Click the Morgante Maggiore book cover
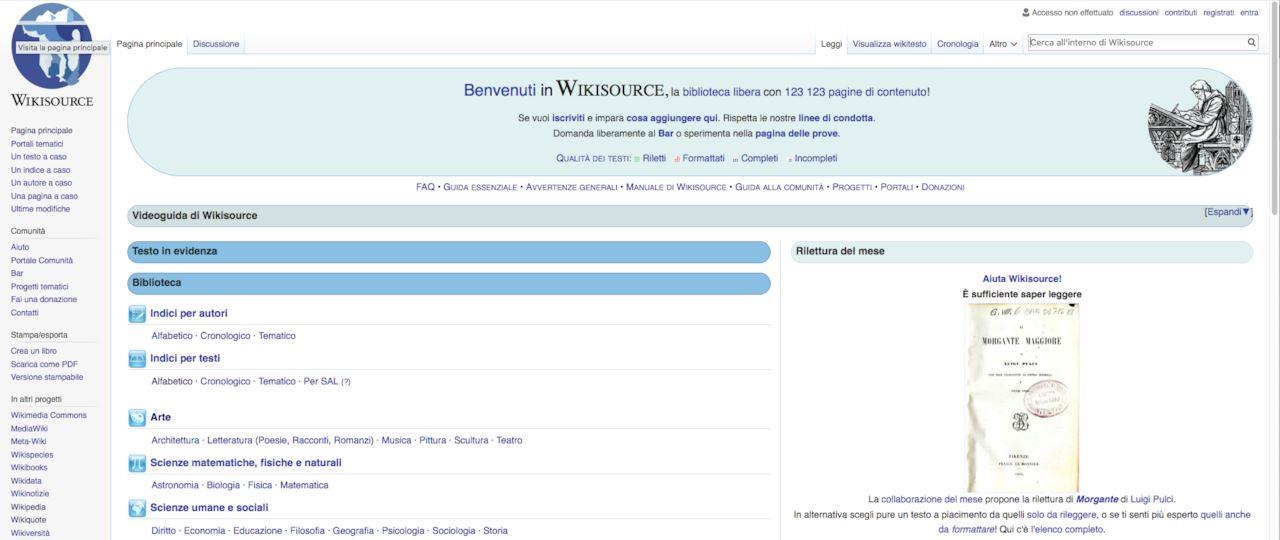The width and height of the screenshot is (1280, 540). pos(1021,397)
